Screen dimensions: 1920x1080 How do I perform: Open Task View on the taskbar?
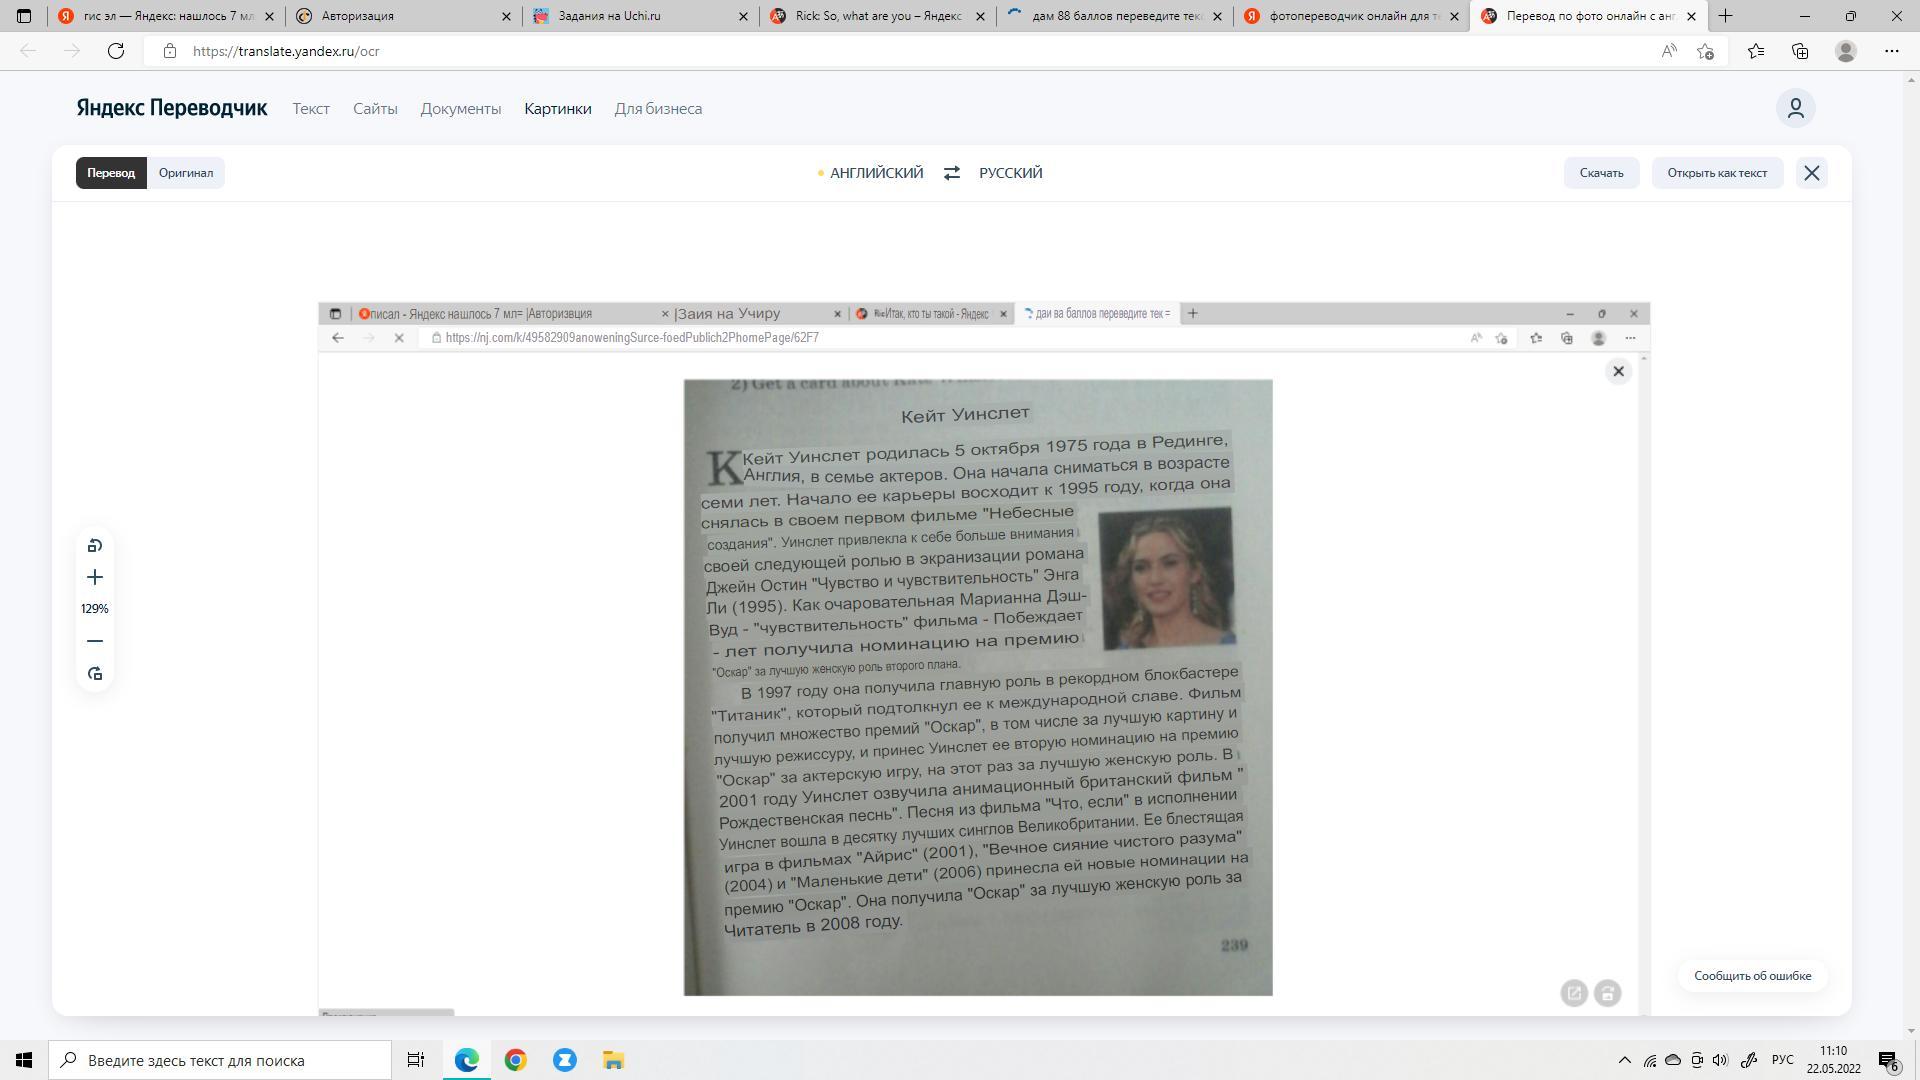pyautogui.click(x=416, y=1060)
